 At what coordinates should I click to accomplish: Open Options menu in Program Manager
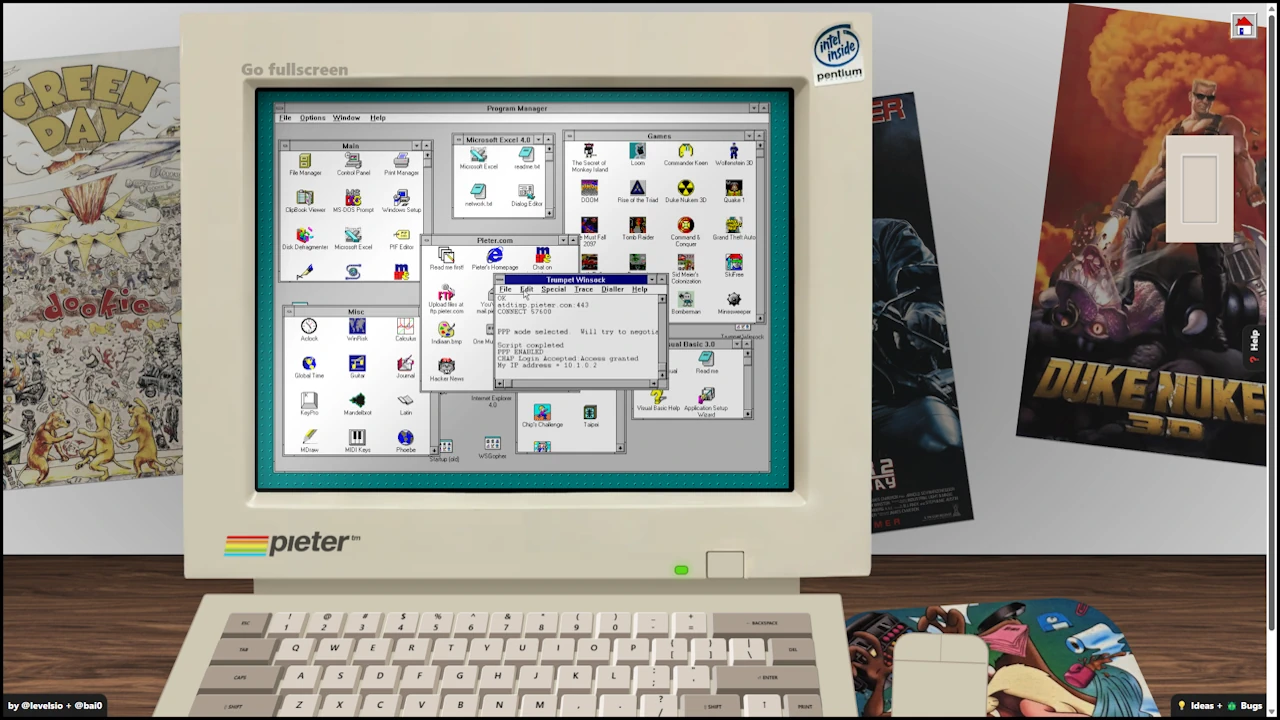(312, 118)
